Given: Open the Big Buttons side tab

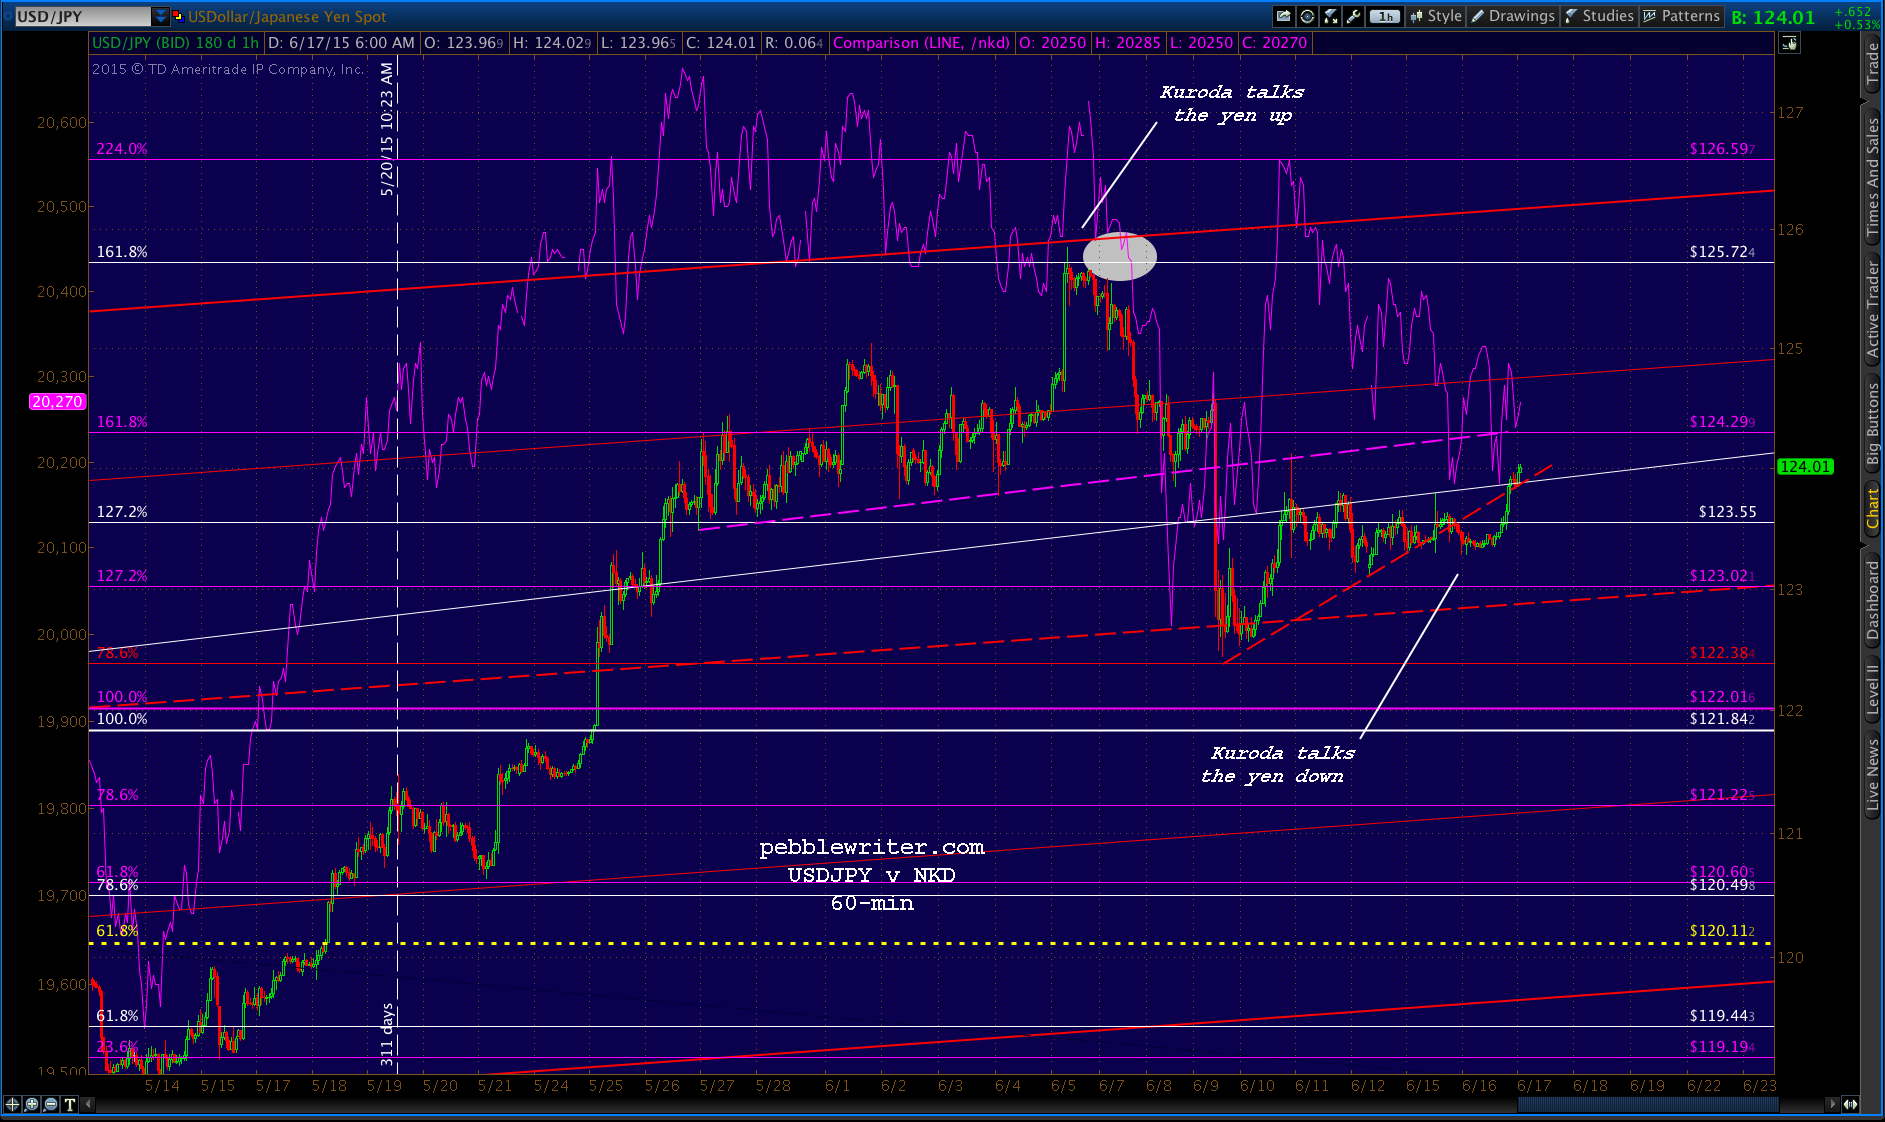Looking at the screenshot, I should [1873, 425].
